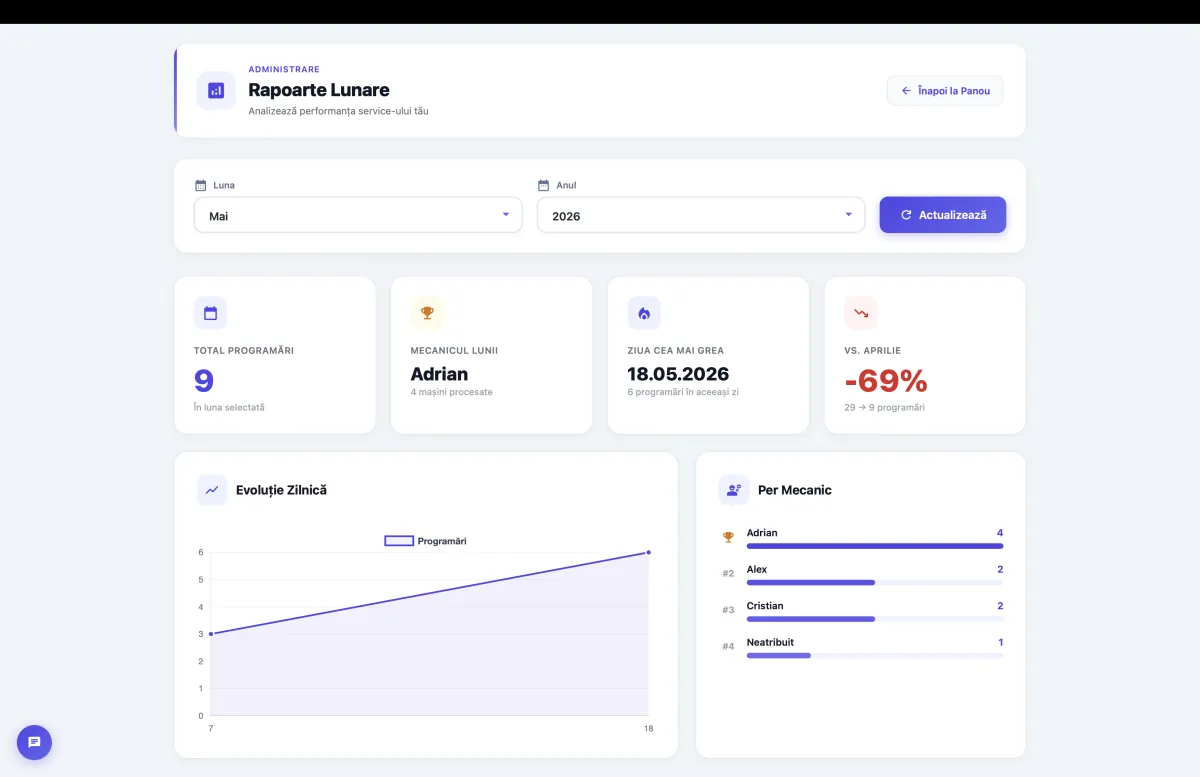Click the flame icon on Ziua Cea Mai Grea card
1200x777 pixels.
click(x=644, y=313)
